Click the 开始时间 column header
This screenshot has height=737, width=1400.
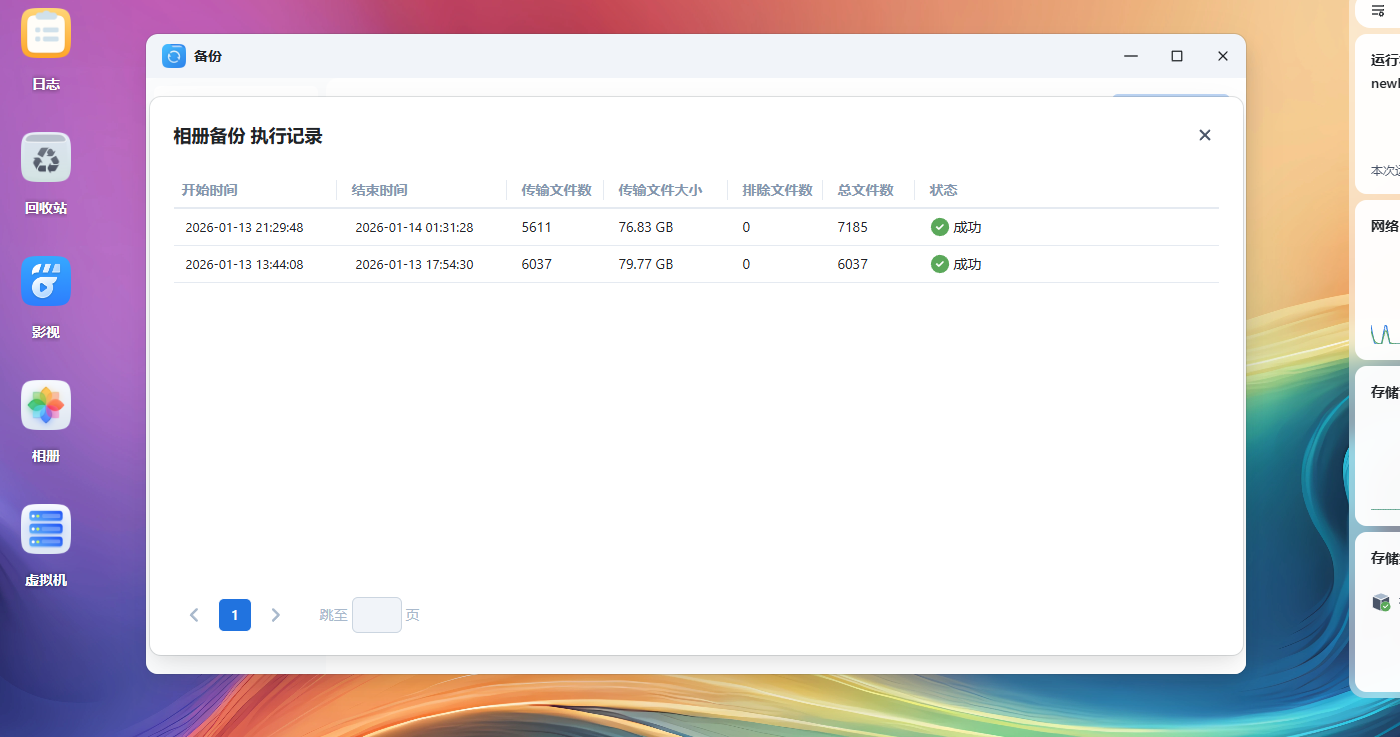click(x=209, y=190)
